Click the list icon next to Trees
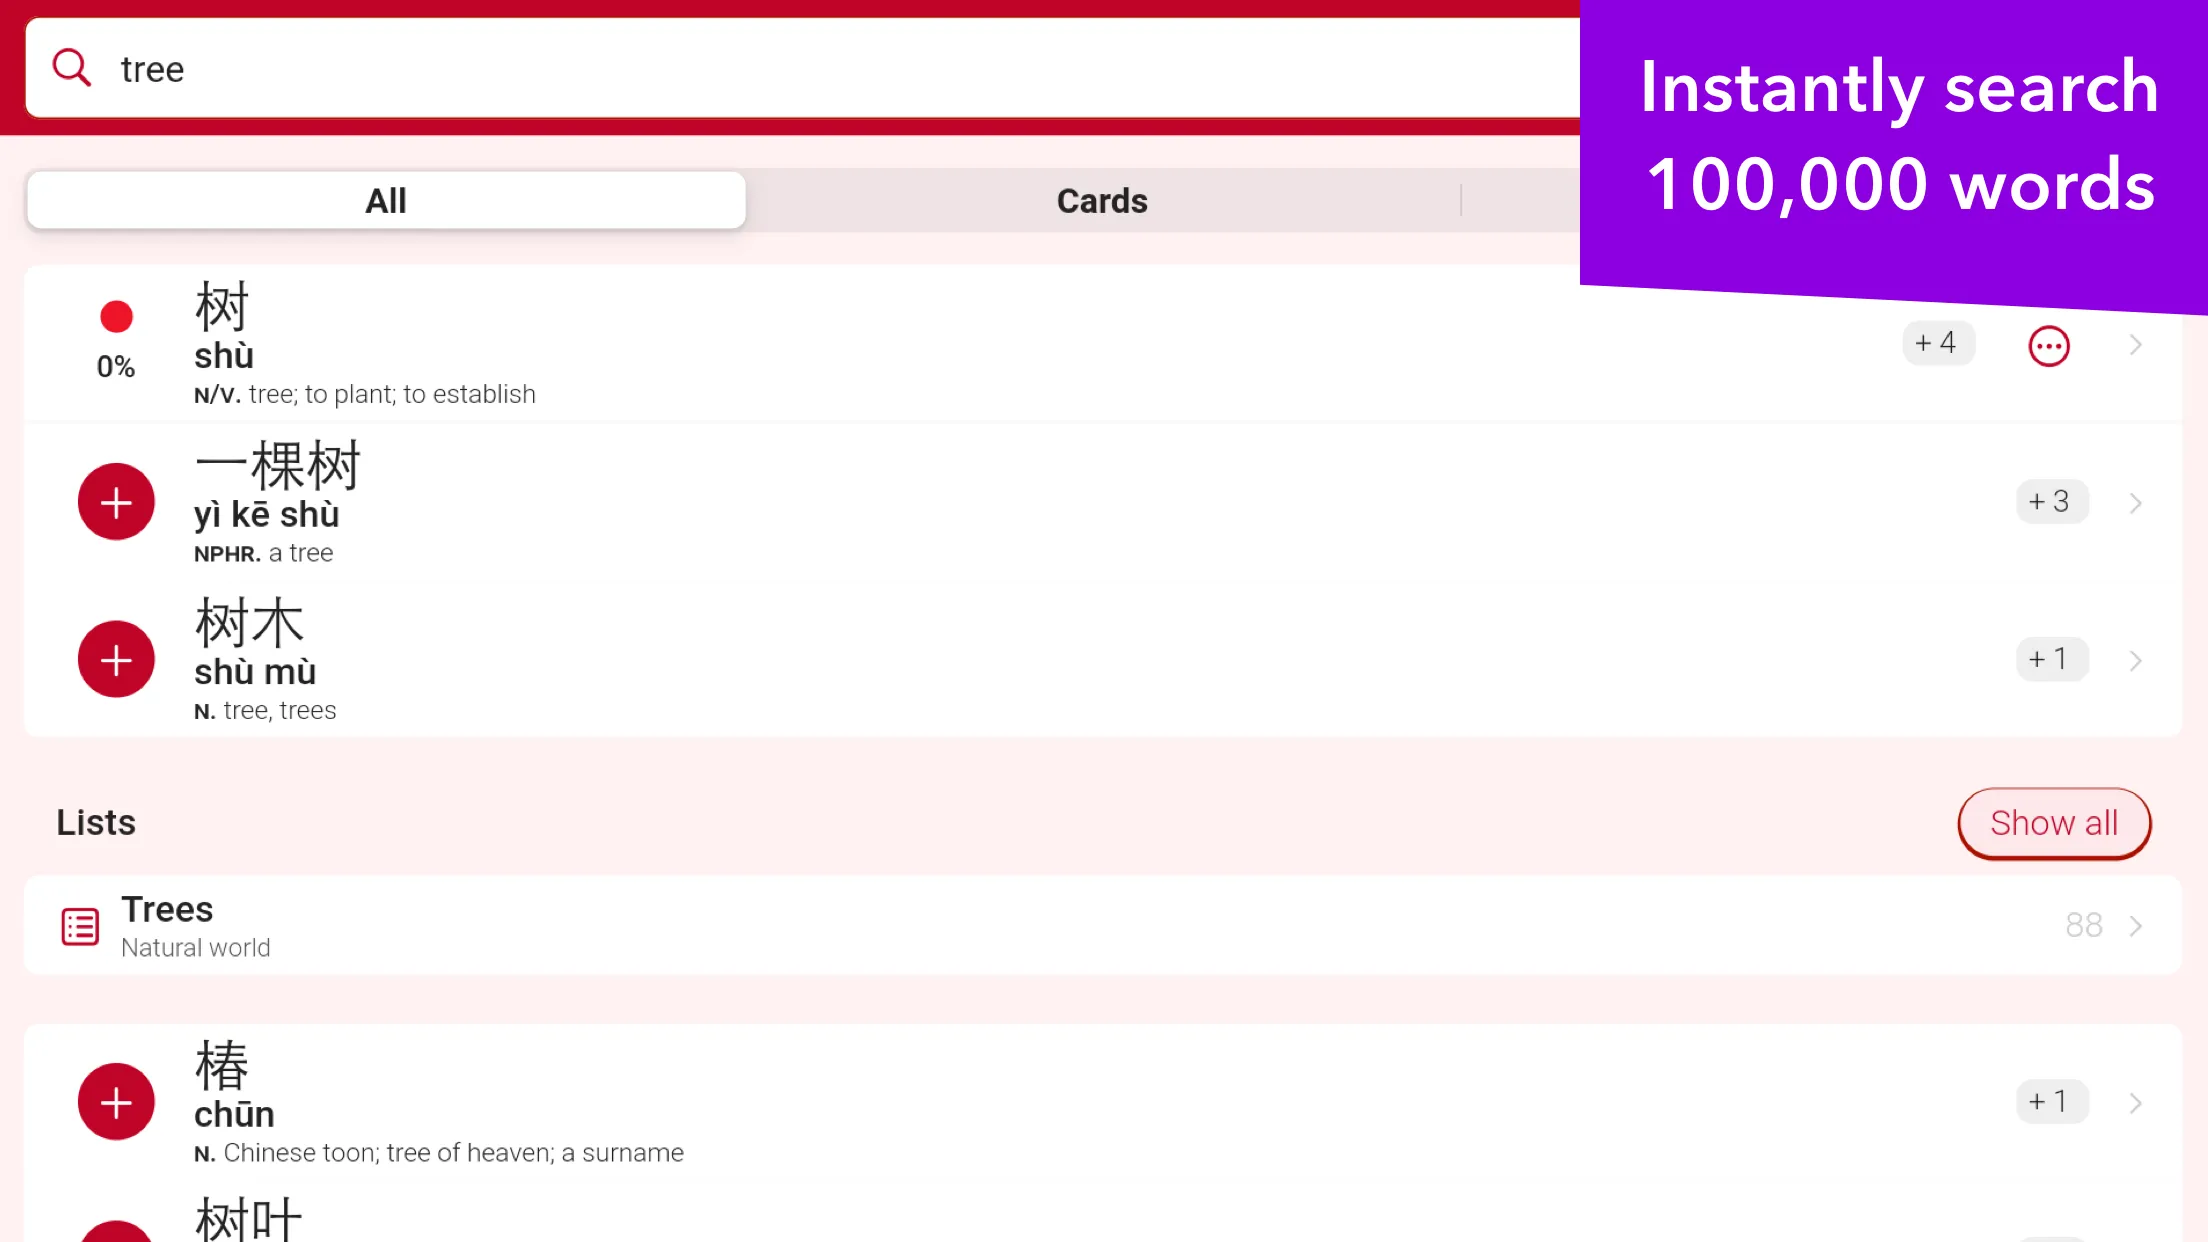The image size is (2208, 1242). point(80,925)
